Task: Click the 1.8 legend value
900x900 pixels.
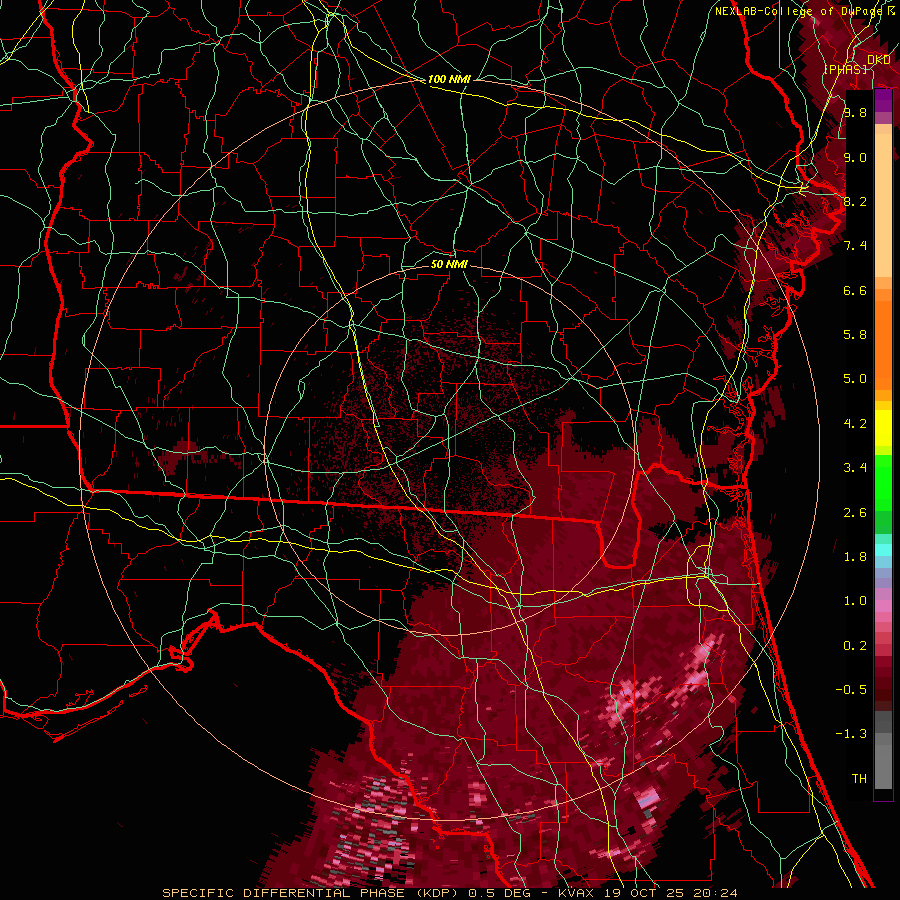Action: point(855,557)
